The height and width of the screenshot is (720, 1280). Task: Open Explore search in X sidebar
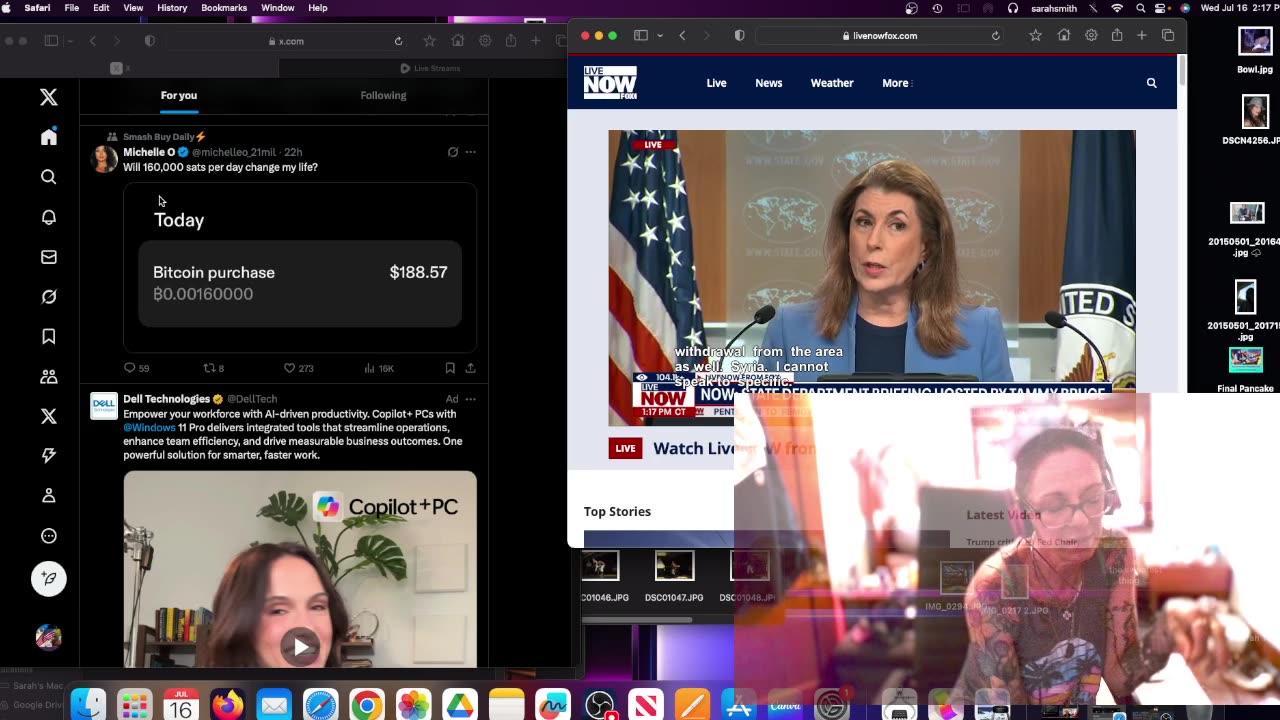(x=48, y=177)
